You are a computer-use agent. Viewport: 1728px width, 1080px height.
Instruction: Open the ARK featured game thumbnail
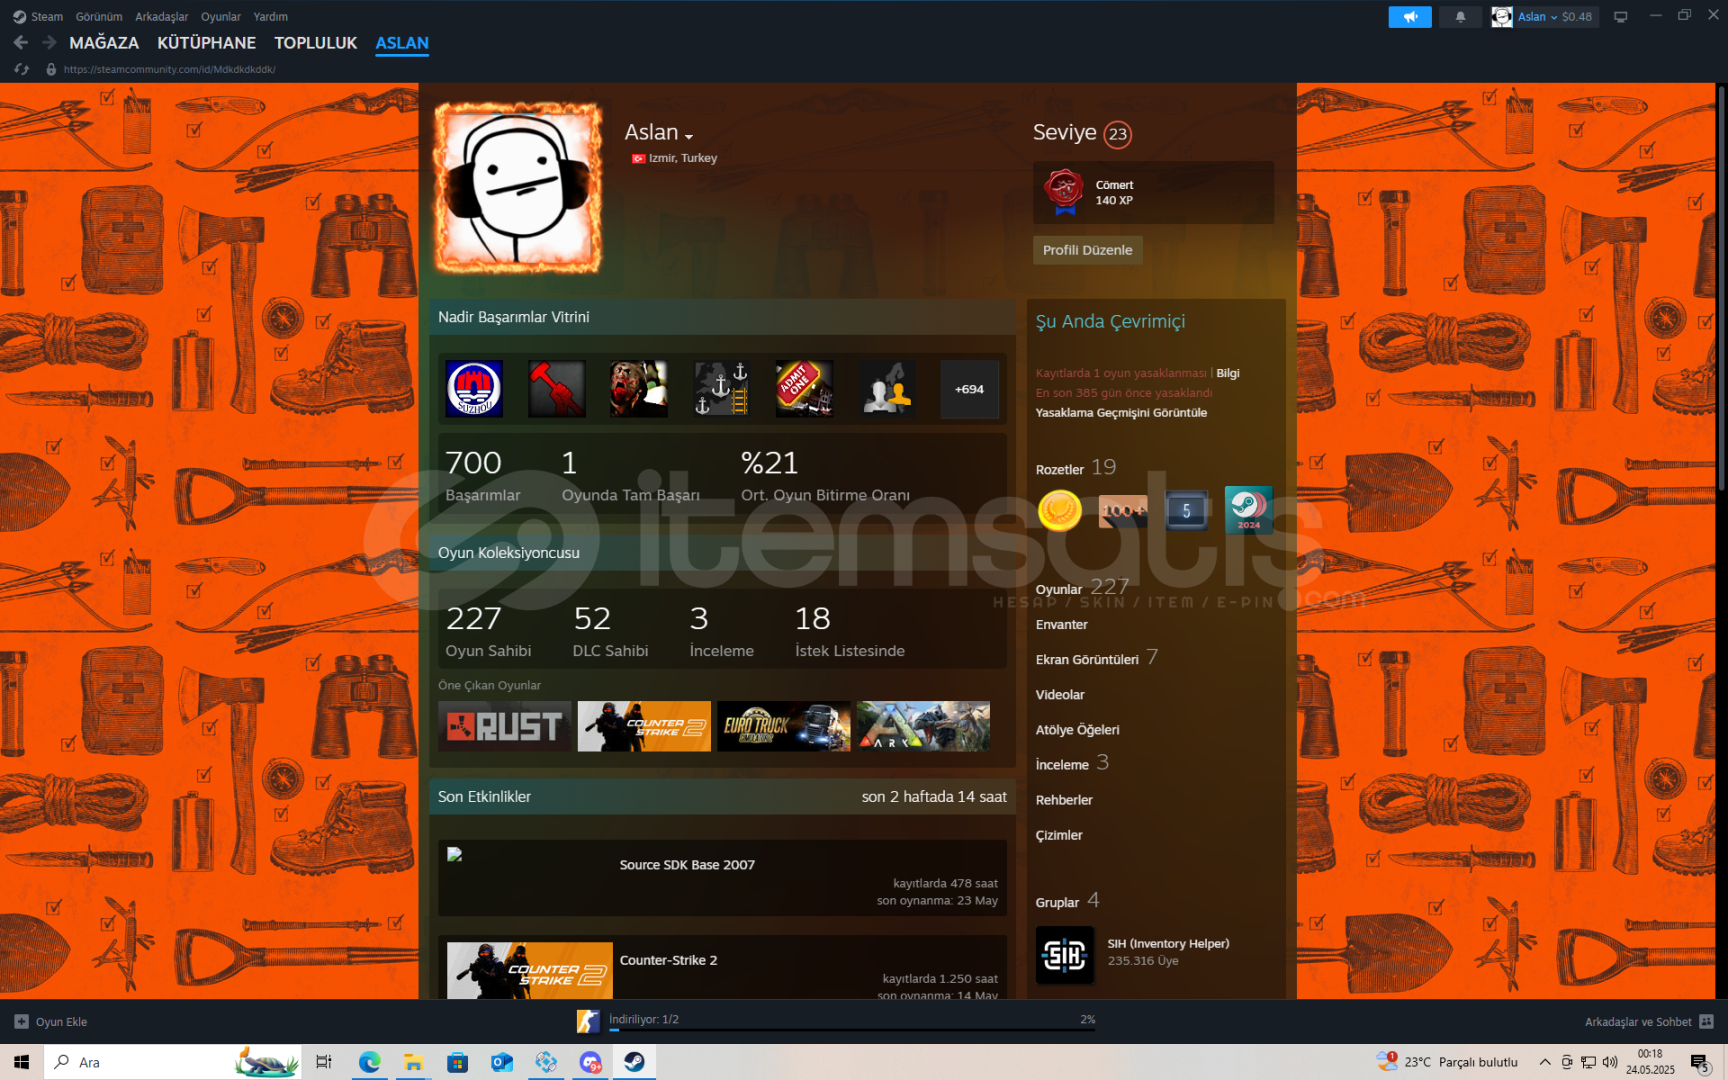pos(923,726)
